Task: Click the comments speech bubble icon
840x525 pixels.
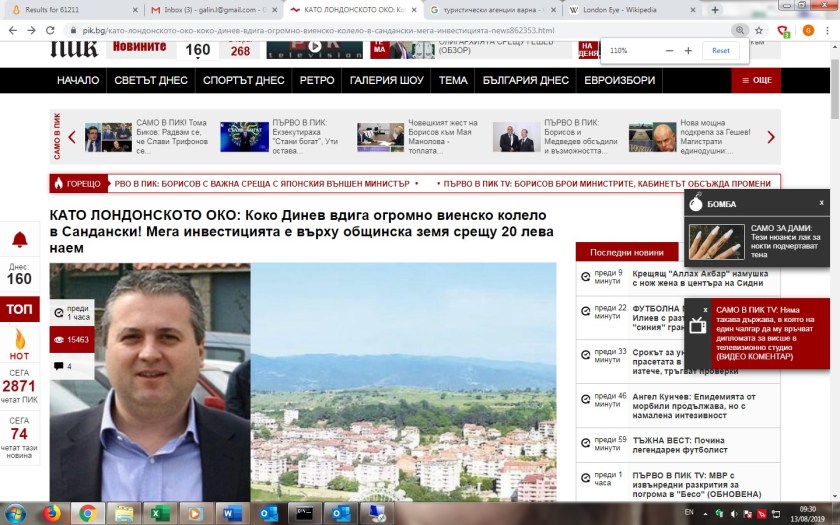Action: [58, 366]
